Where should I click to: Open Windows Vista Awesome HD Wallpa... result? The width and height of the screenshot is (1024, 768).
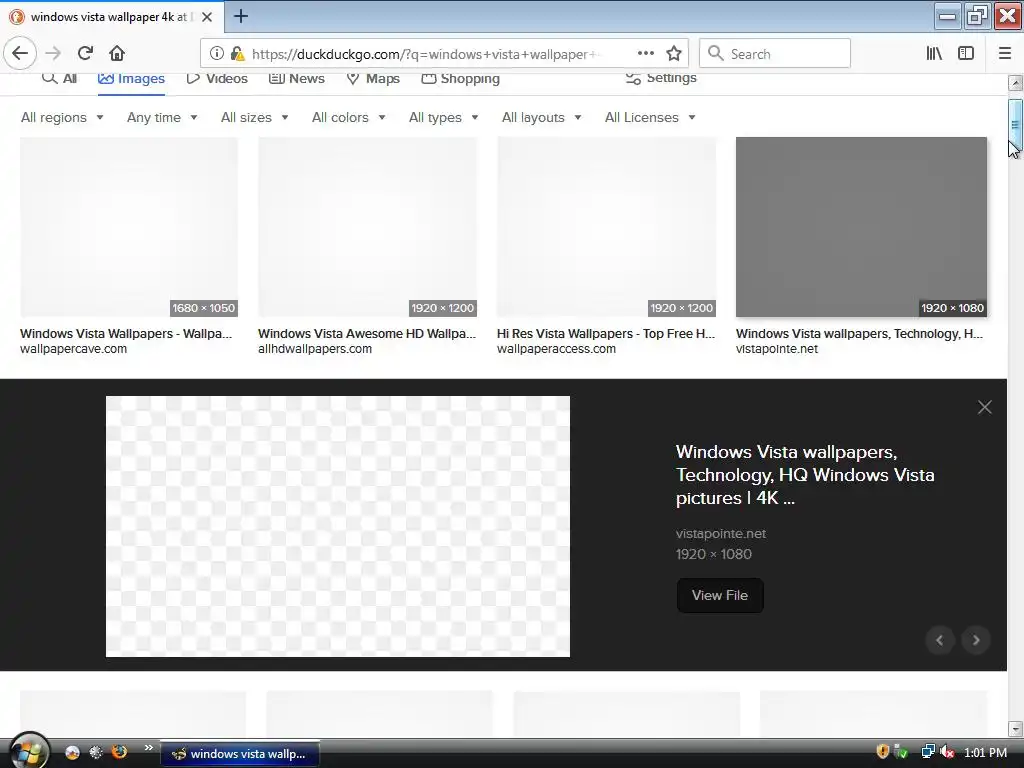pos(367,334)
